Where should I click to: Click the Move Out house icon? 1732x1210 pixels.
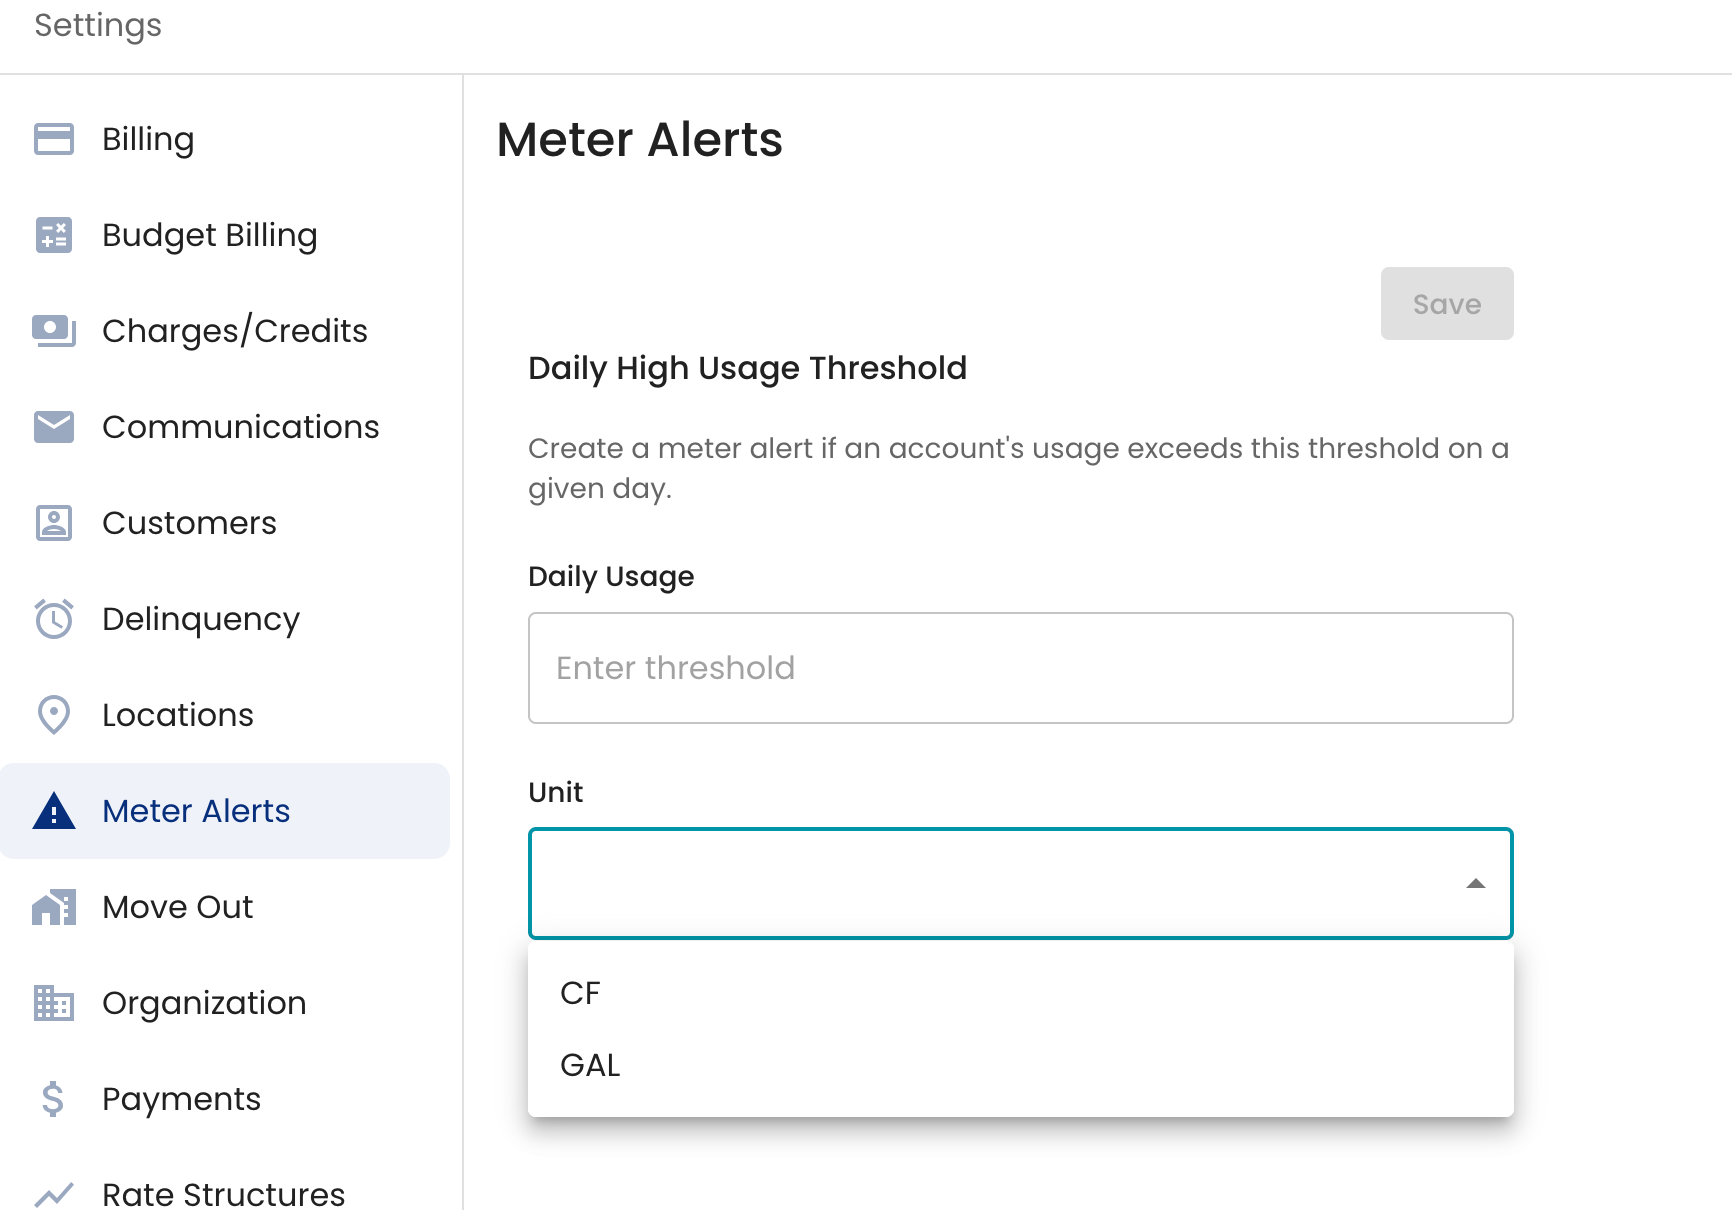coord(54,907)
